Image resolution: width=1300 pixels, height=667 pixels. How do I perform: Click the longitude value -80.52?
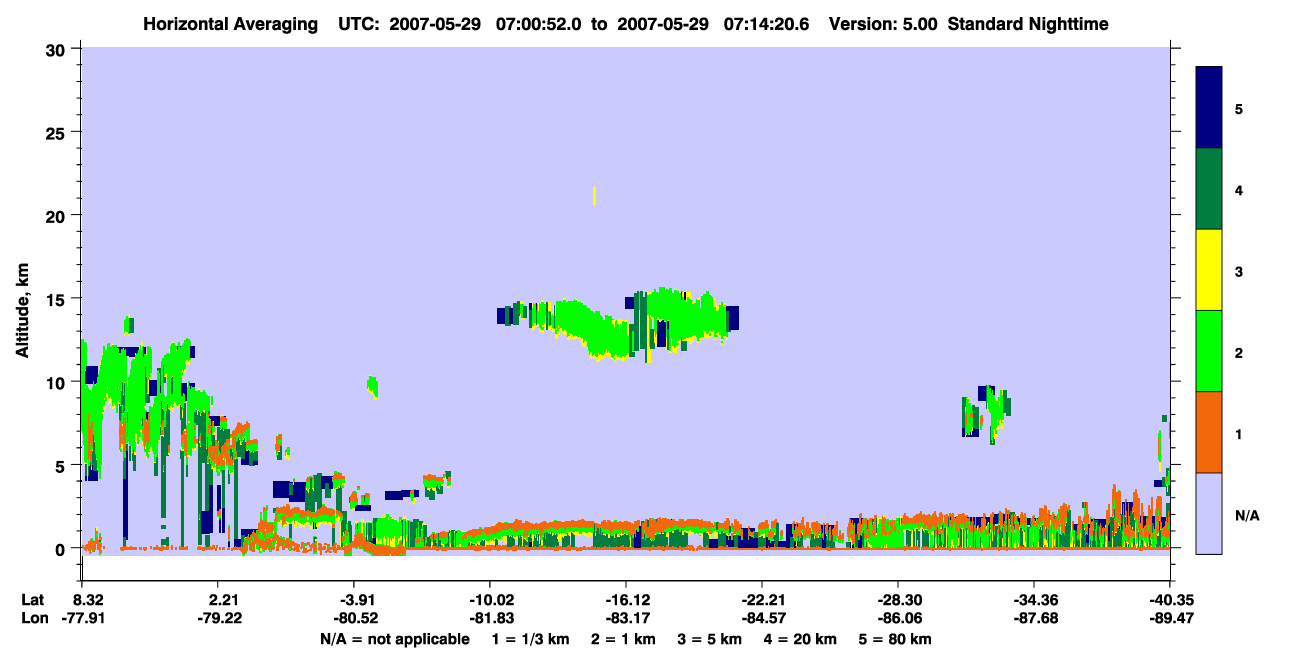click(355, 618)
